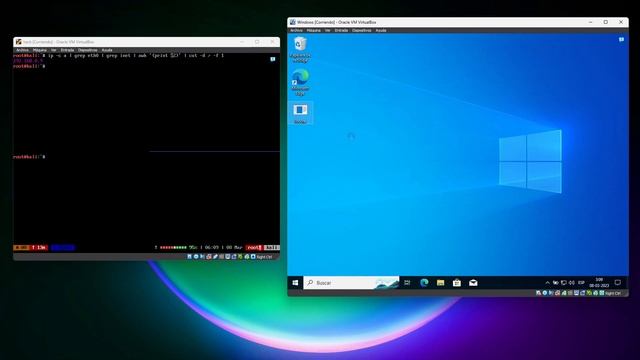Open network status in Windows tray
The height and width of the screenshot is (360, 640).
(x=564, y=282)
